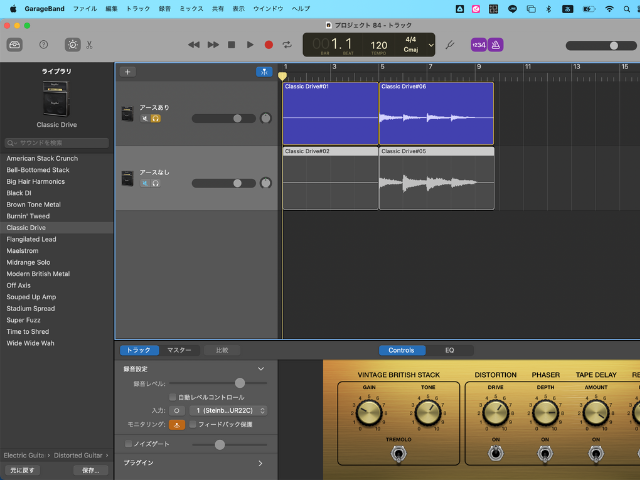Toggle the Cycle loop button
The height and width of the screenshot is (480, 640).
coord(287,44)
